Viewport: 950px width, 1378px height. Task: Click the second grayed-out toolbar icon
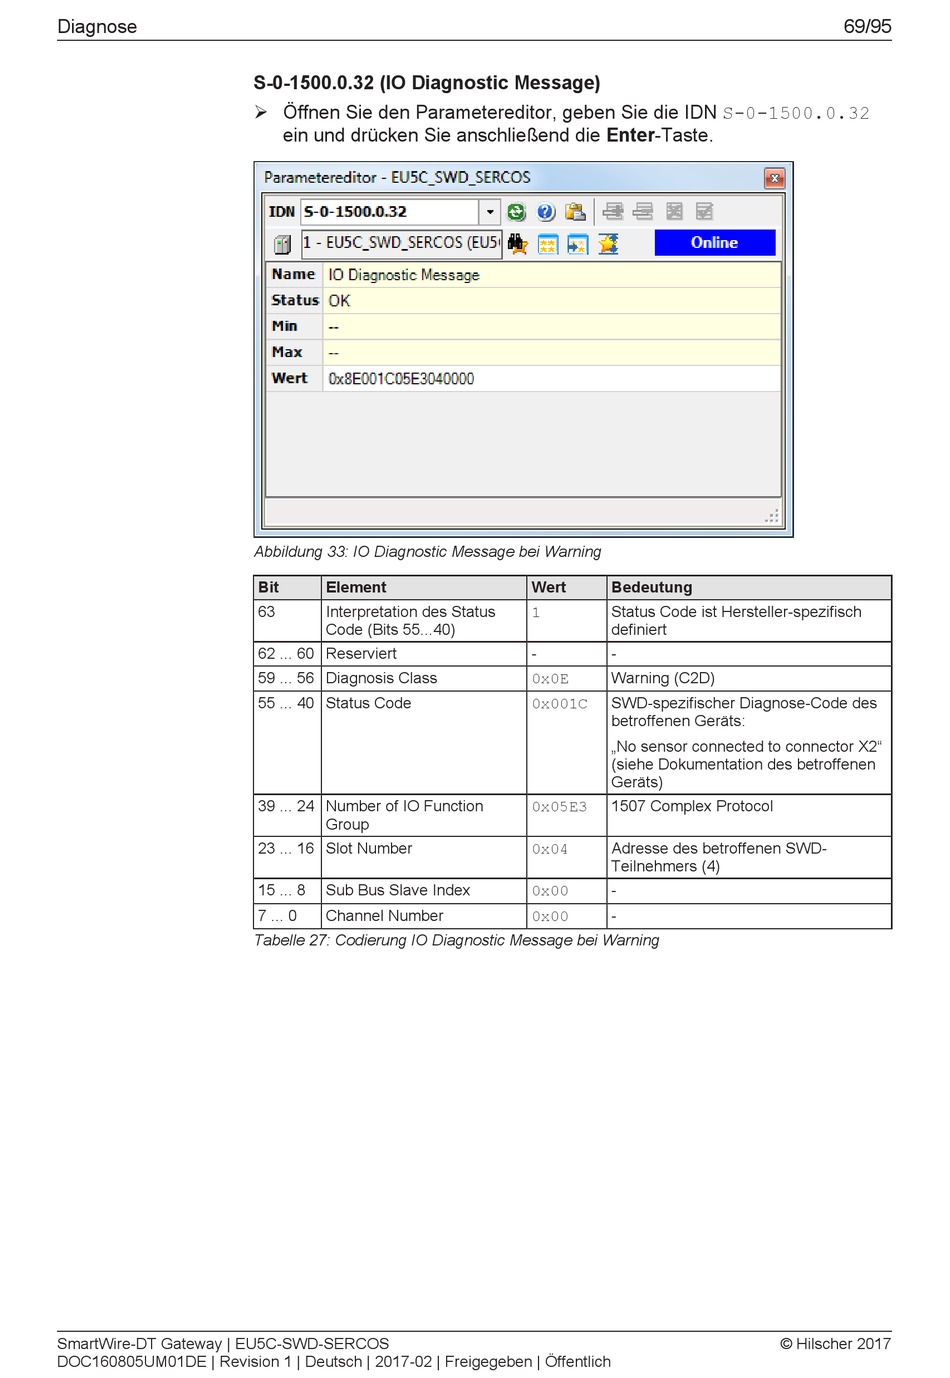pyautogui.click(x=643, y=212)
